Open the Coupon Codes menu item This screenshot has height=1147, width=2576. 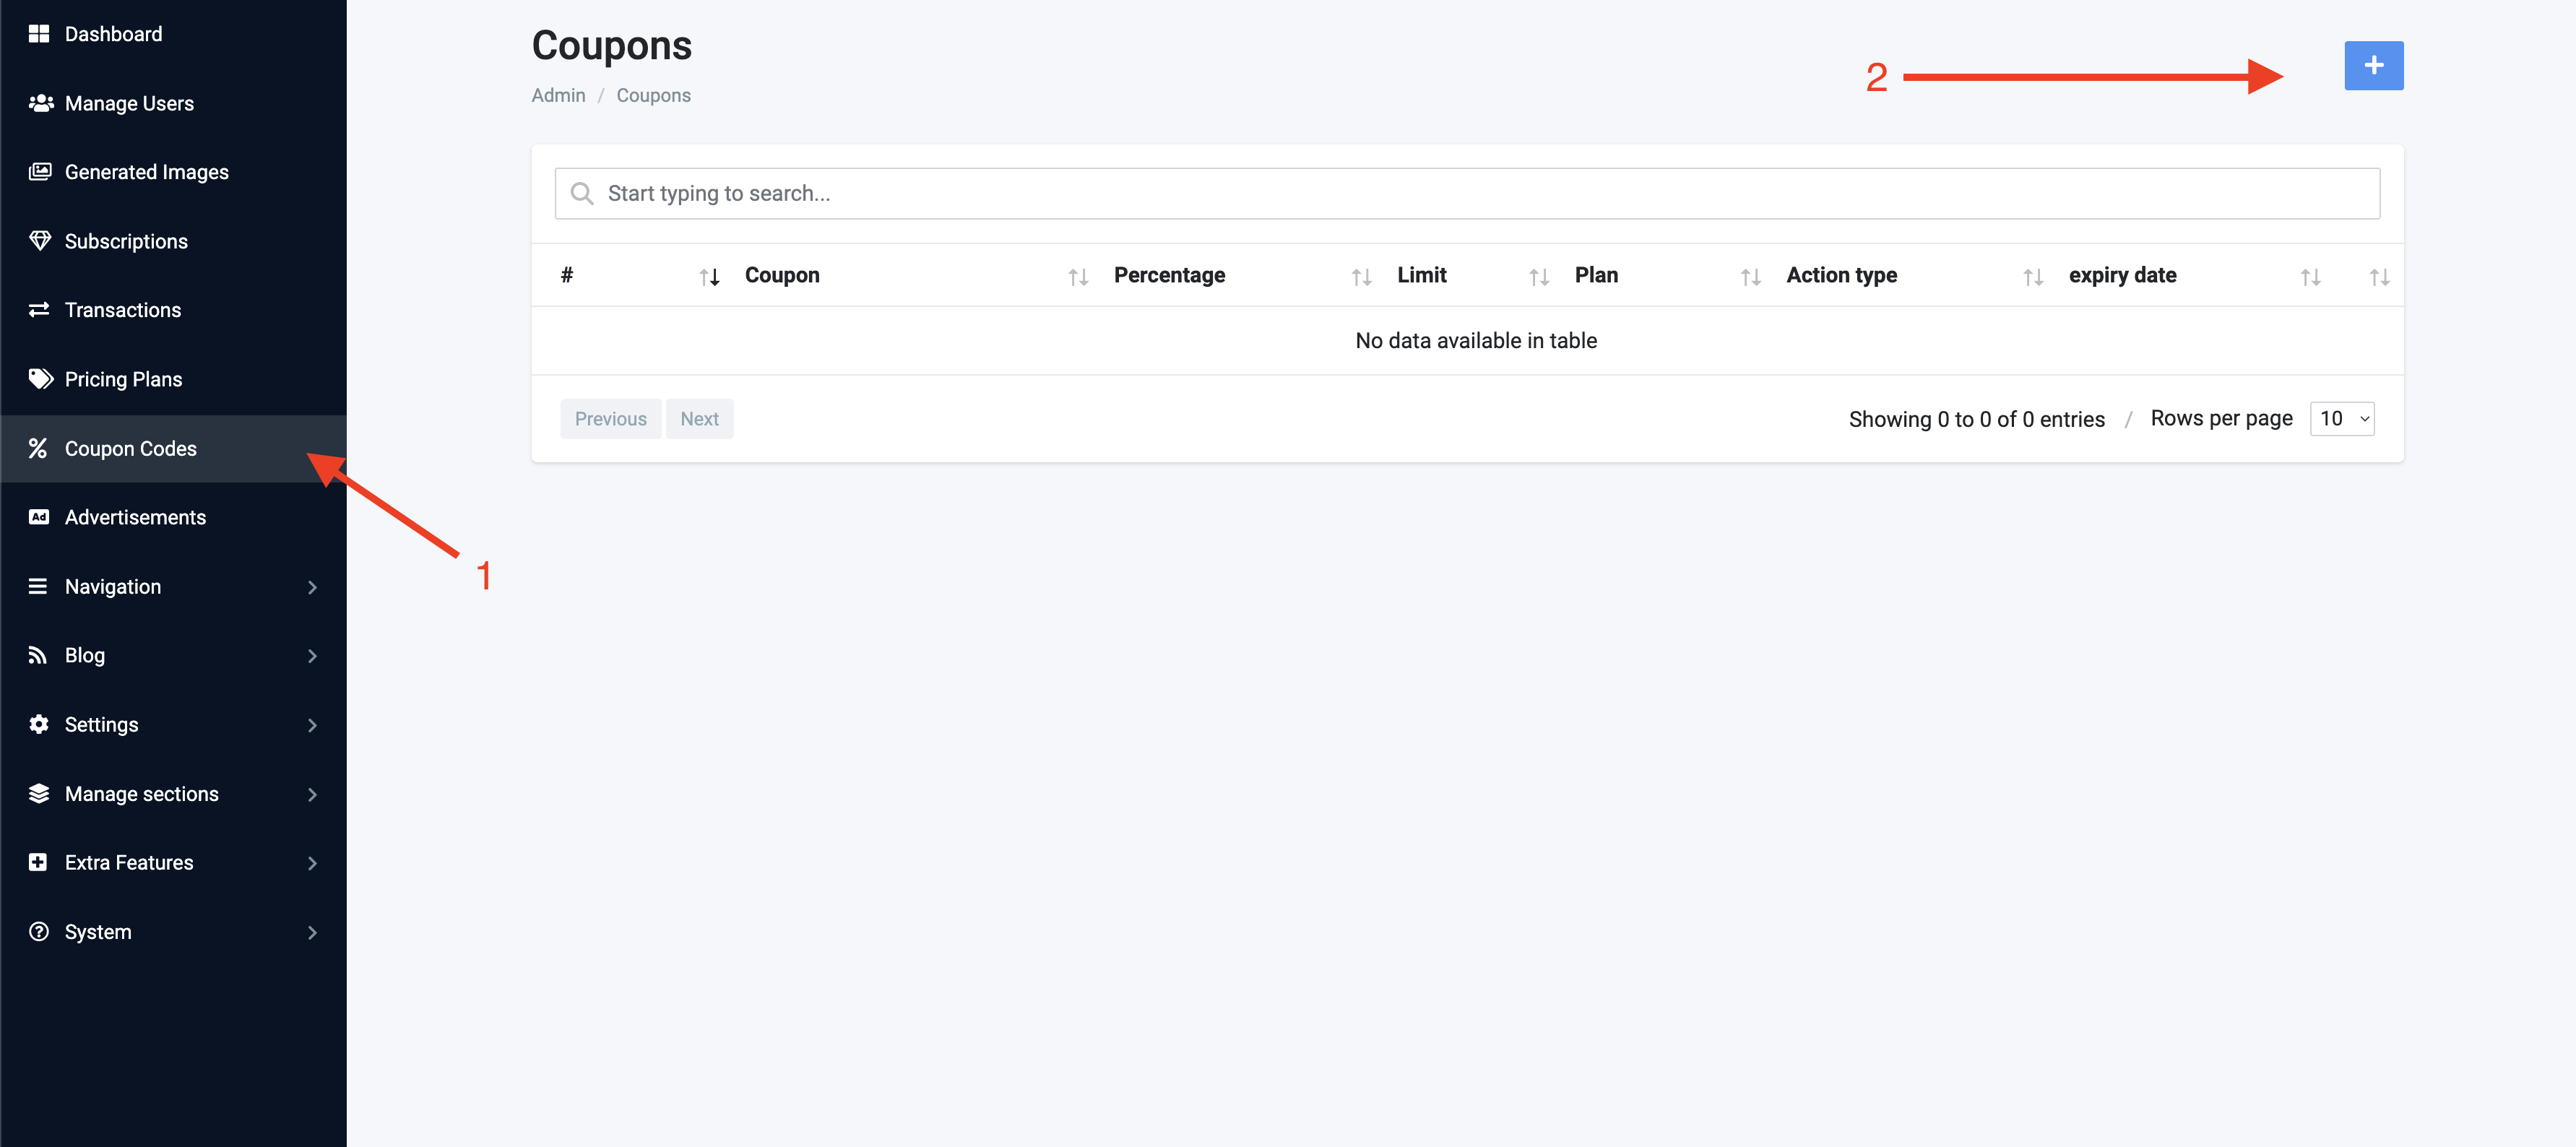coord(131,449)
